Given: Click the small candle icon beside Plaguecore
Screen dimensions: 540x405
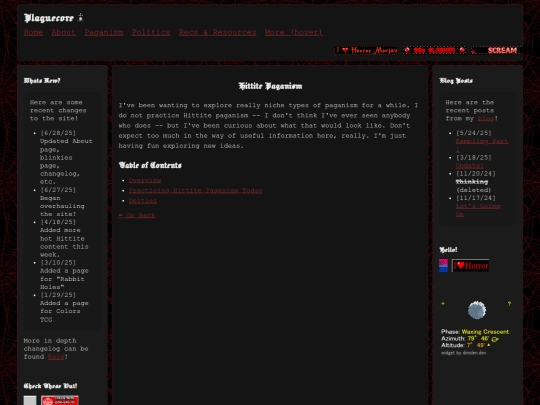Looking at the screenshot, I should [81, 17].
